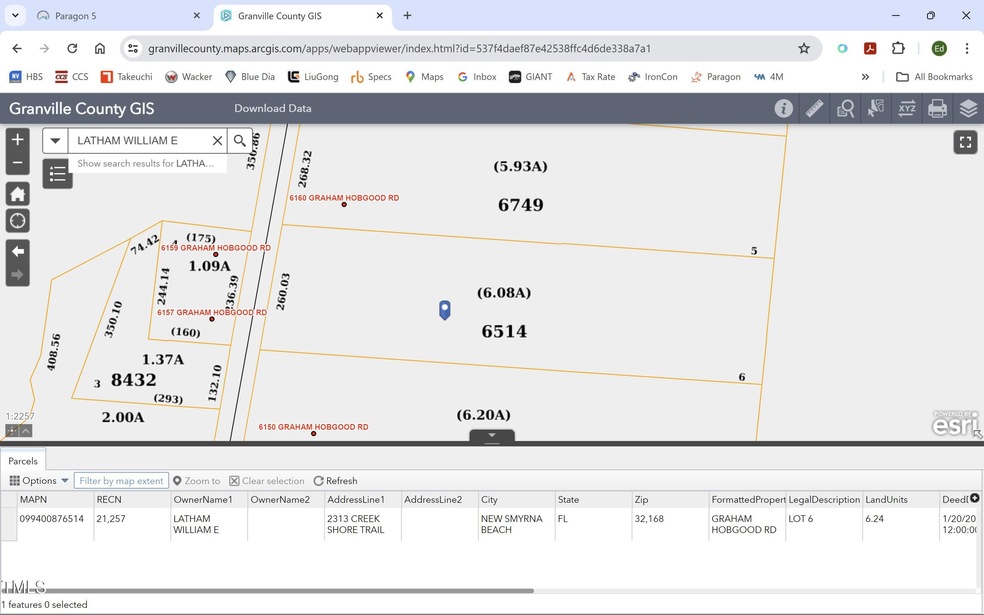This screenshot has height=615, width=984.
Task: Click the Download Data link
Action: tap(272, 108)
